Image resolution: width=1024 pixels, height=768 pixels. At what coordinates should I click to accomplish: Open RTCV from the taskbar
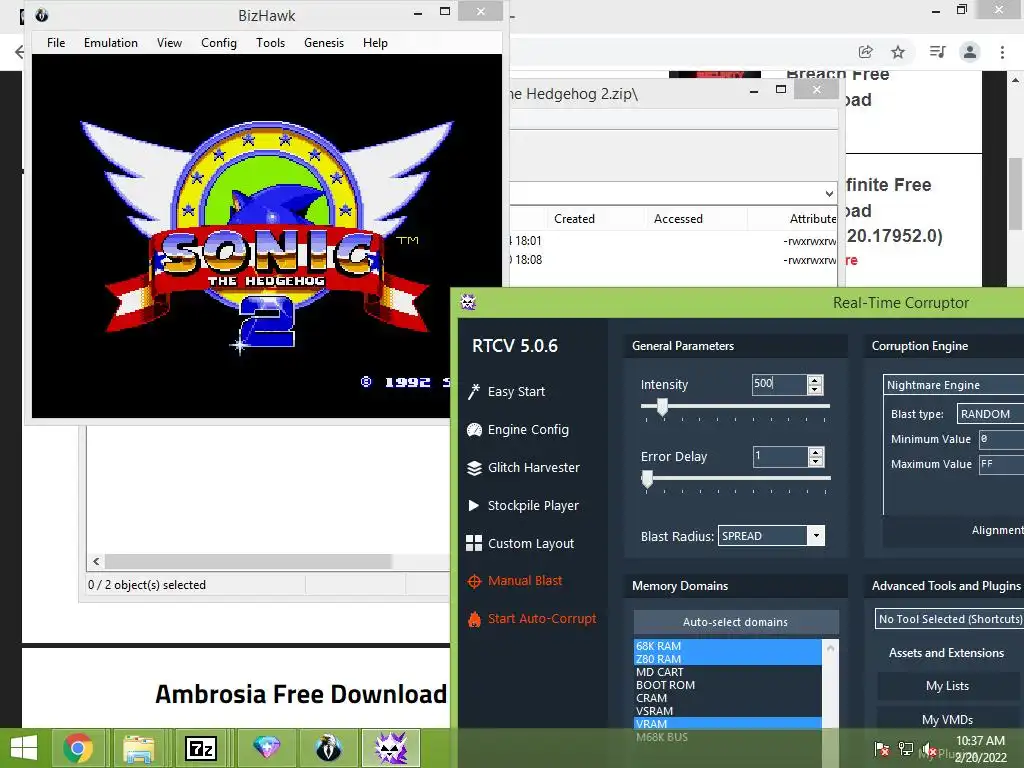[x=391, y=748]
